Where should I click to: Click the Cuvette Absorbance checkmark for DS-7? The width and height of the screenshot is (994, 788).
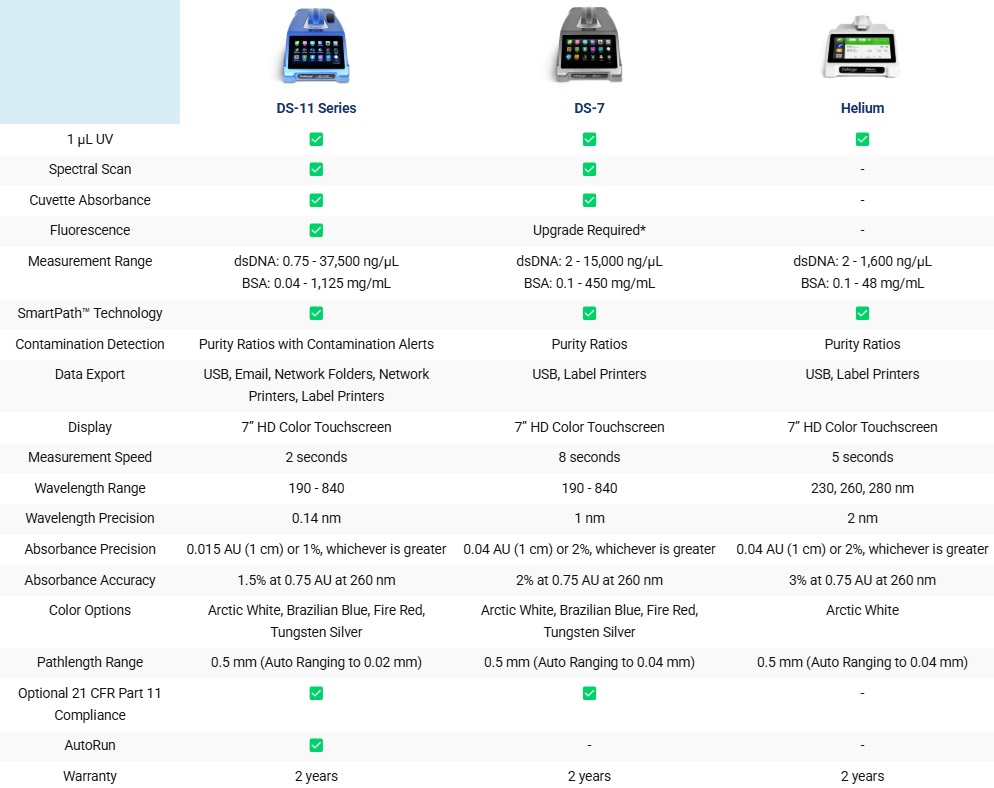tap(589, 200)
